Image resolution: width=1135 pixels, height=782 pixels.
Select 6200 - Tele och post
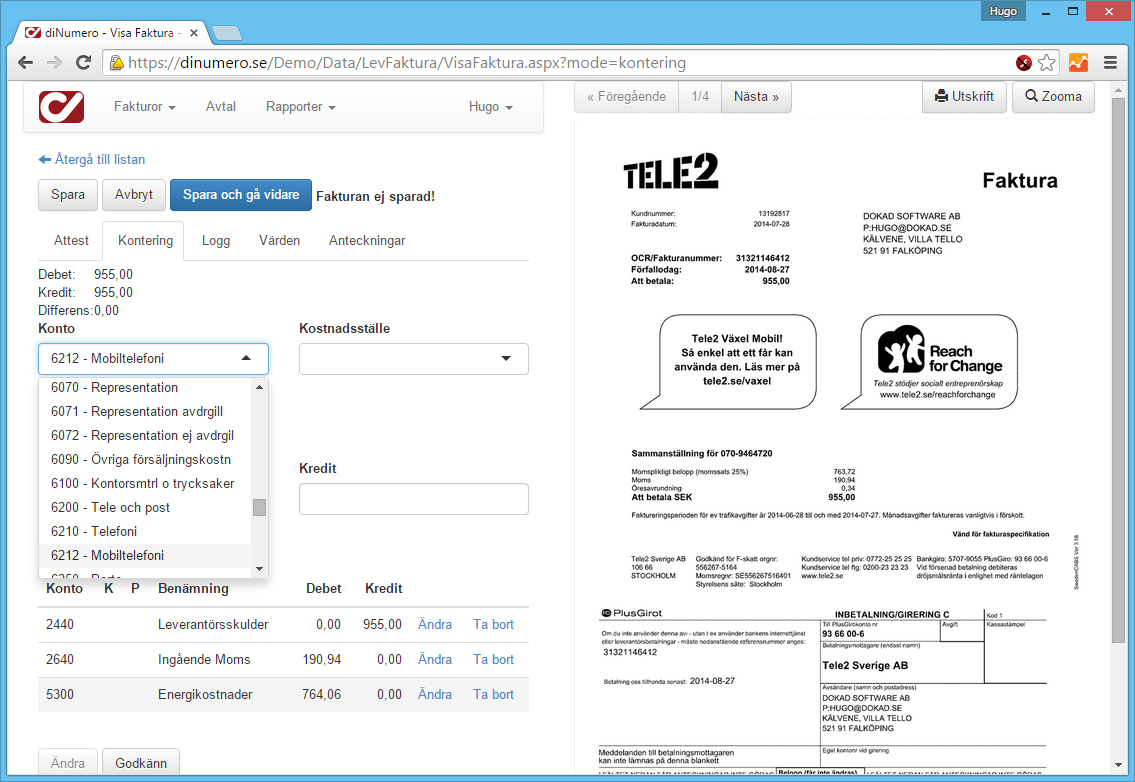[145, 507]
